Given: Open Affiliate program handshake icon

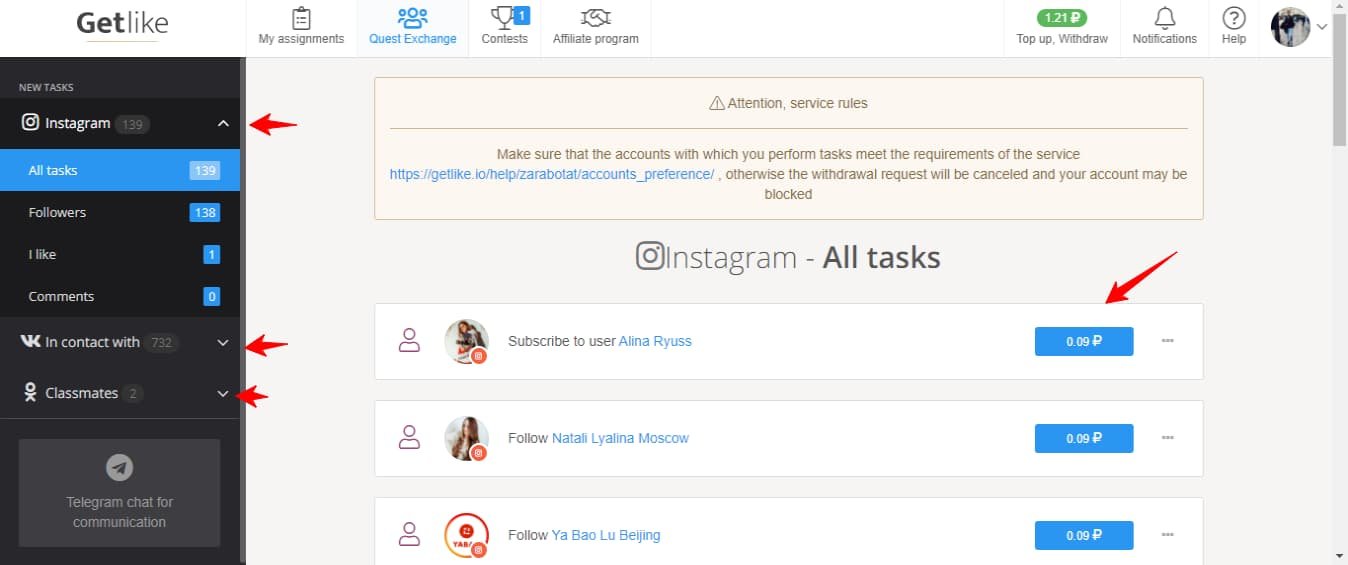Looking at the screenshot, I should [595, 18].
